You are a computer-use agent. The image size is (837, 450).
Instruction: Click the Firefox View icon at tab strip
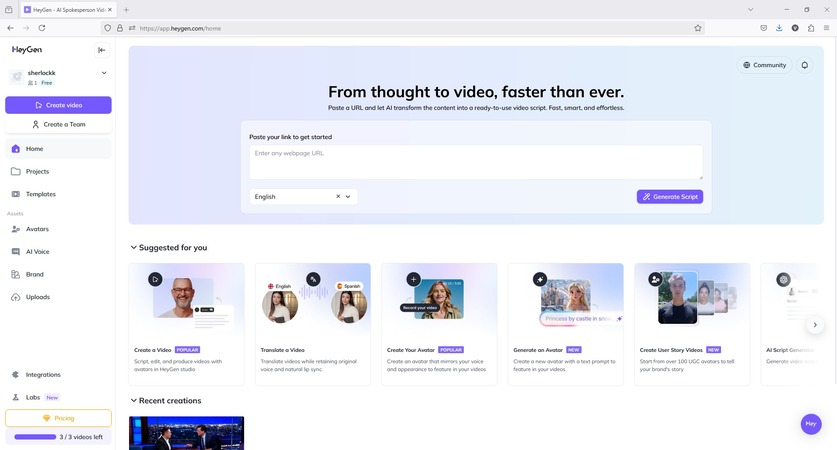(9, 10)
